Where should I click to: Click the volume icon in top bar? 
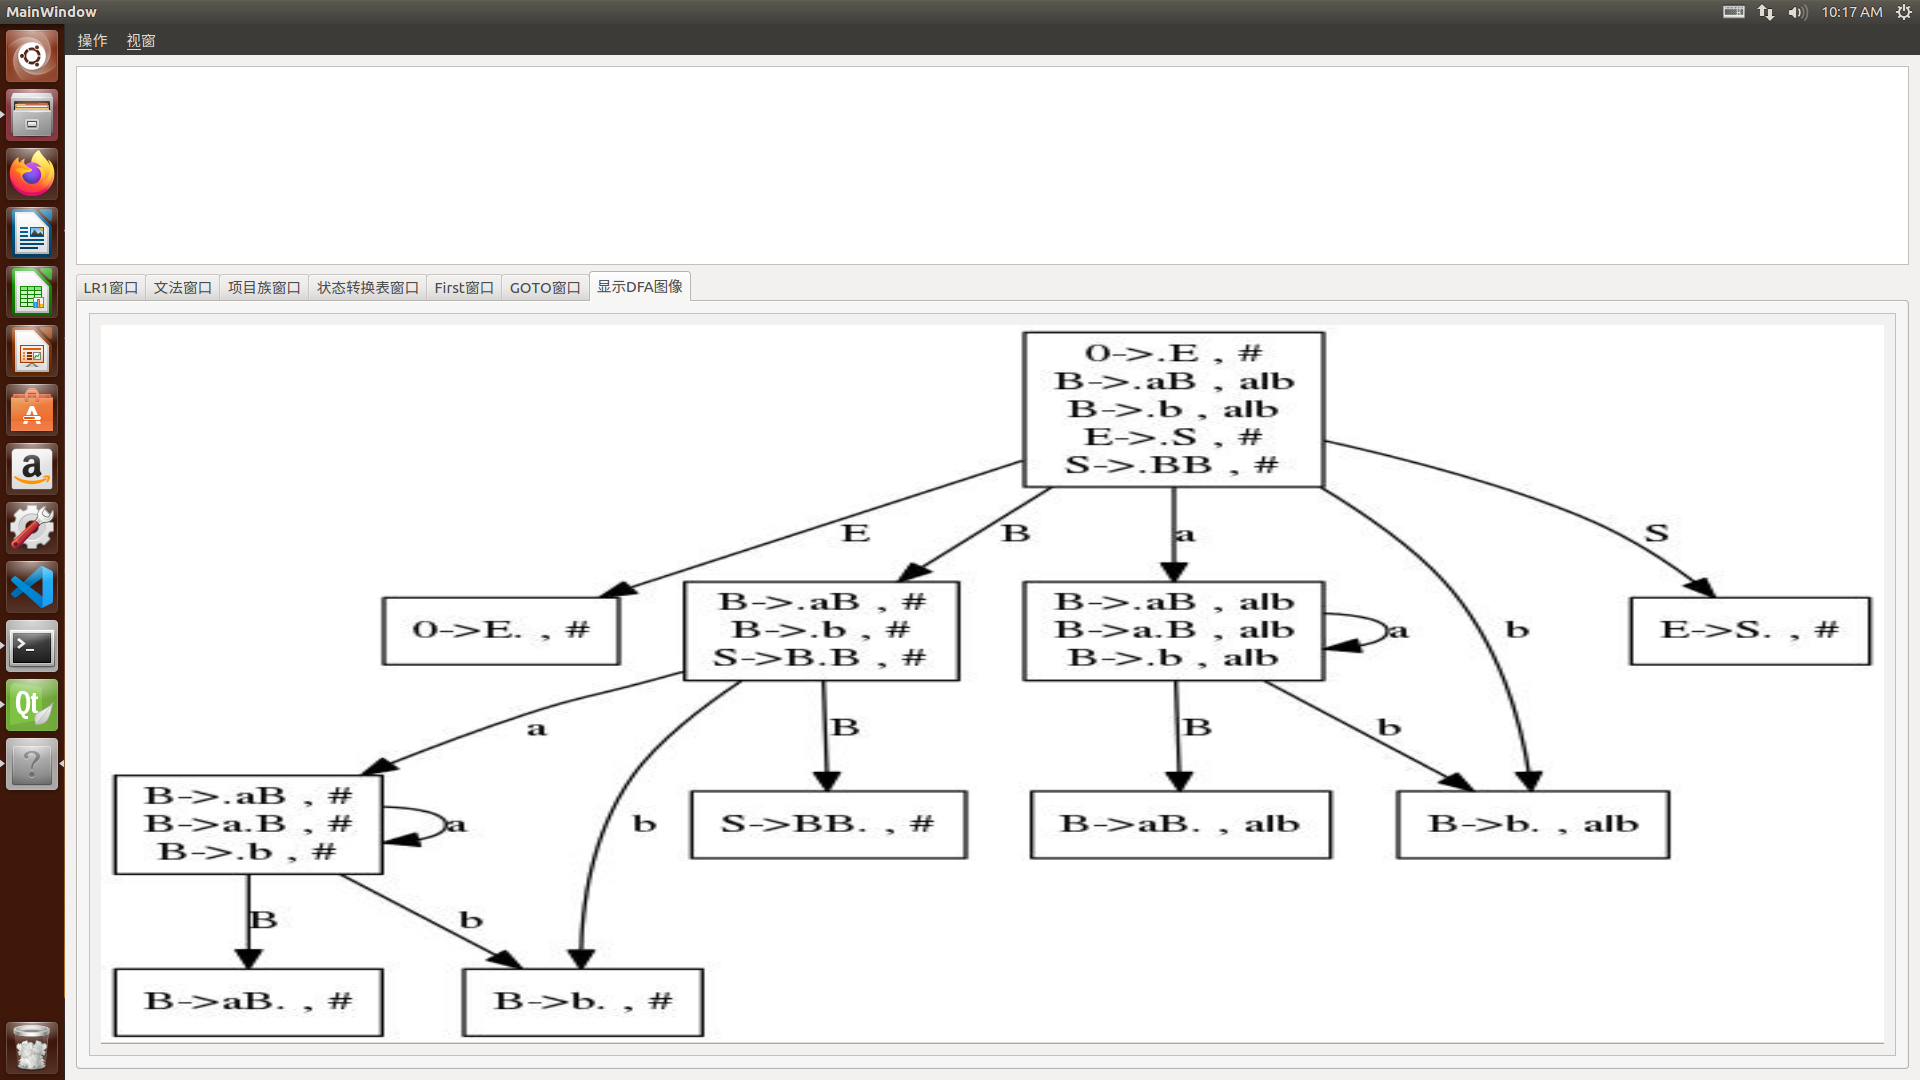1797,12
